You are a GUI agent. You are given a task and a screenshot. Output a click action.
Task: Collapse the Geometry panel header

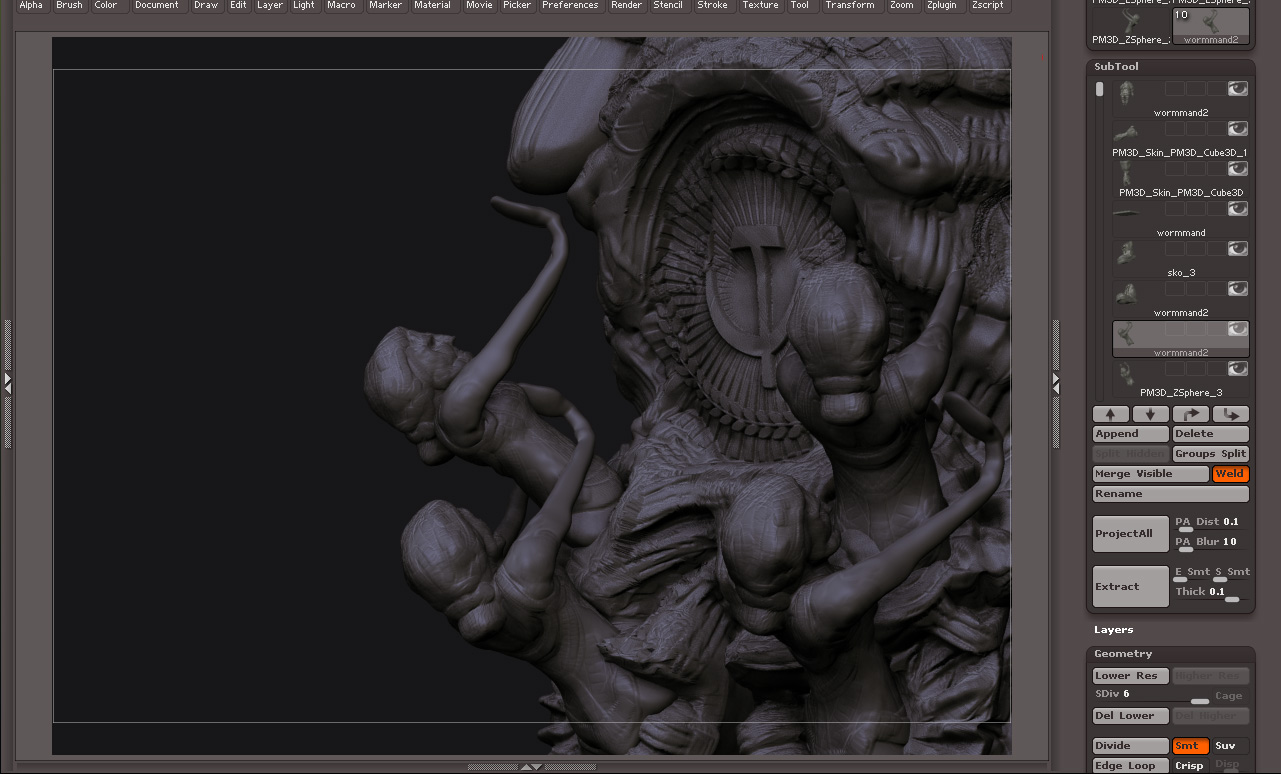tap(1123, 654)
